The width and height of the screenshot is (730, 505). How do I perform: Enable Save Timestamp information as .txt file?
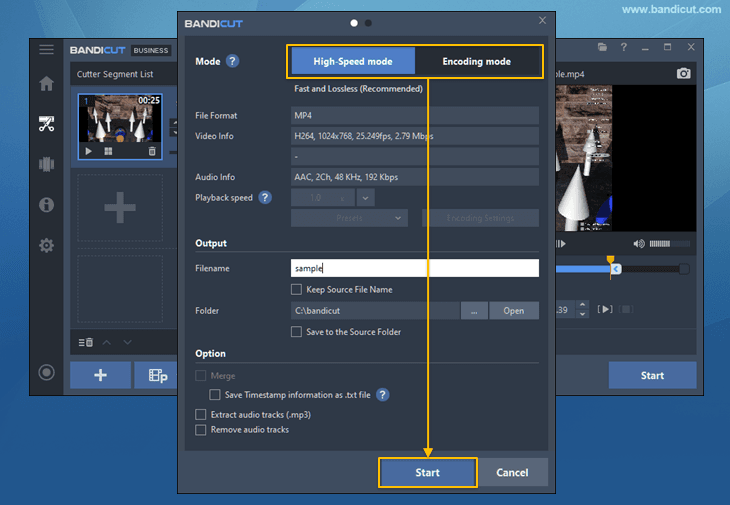[215, 395]
